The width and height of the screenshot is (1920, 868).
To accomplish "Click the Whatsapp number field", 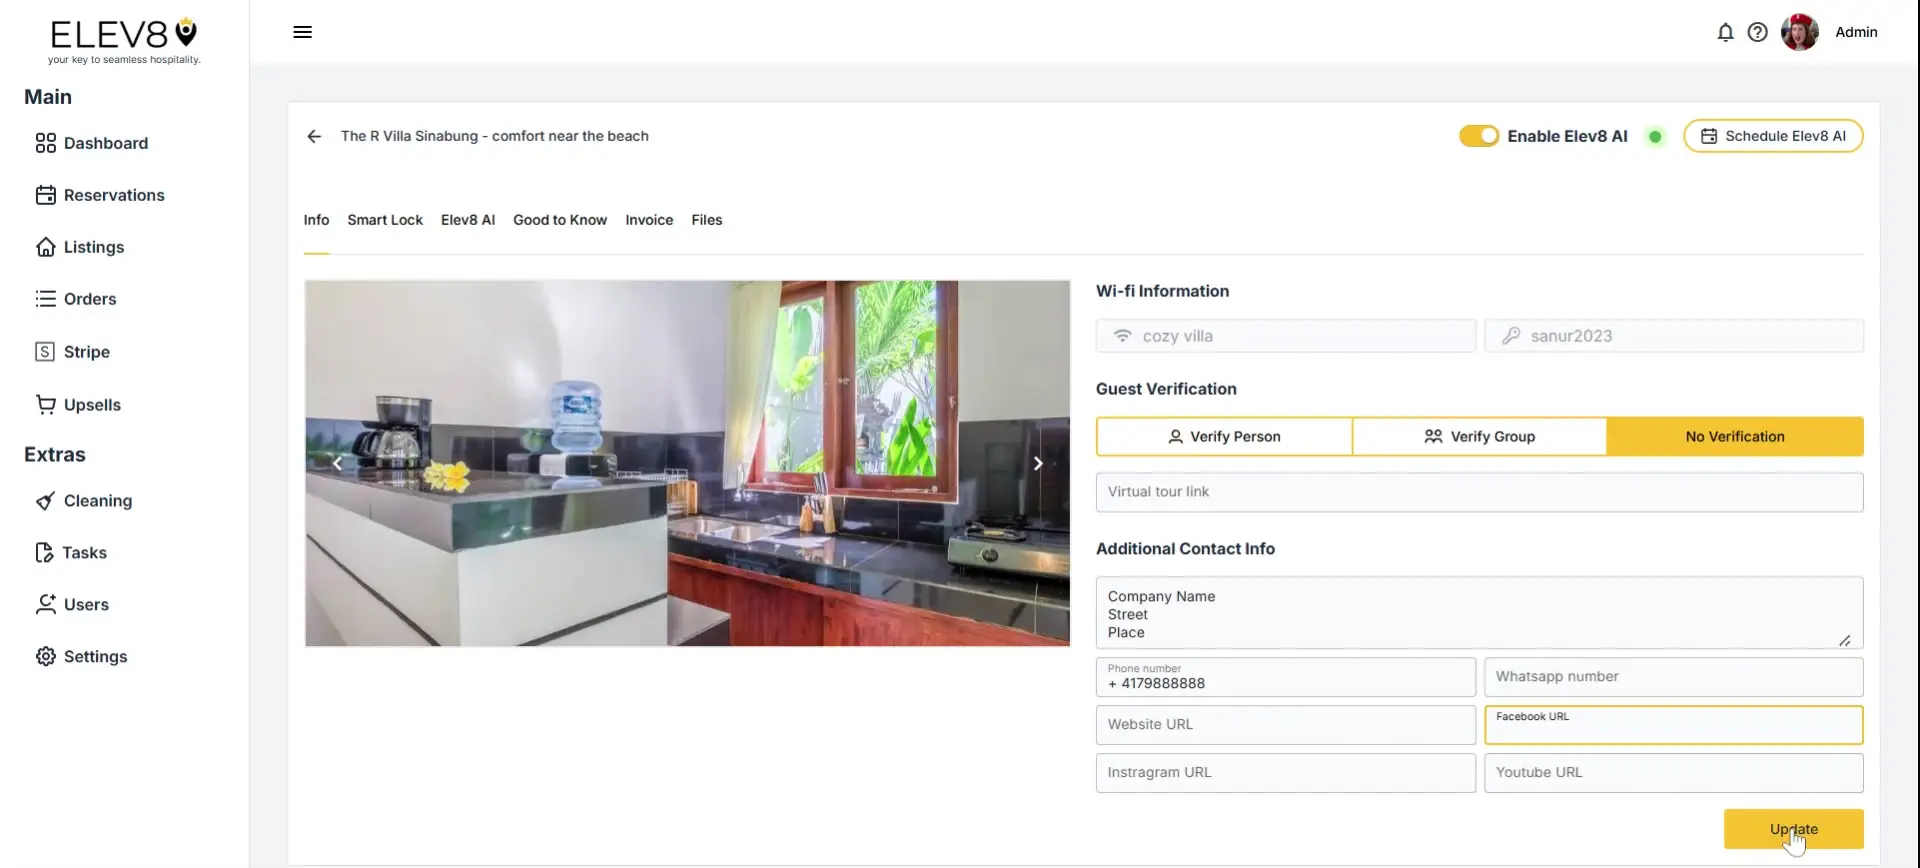I will tap(1673, 677).
